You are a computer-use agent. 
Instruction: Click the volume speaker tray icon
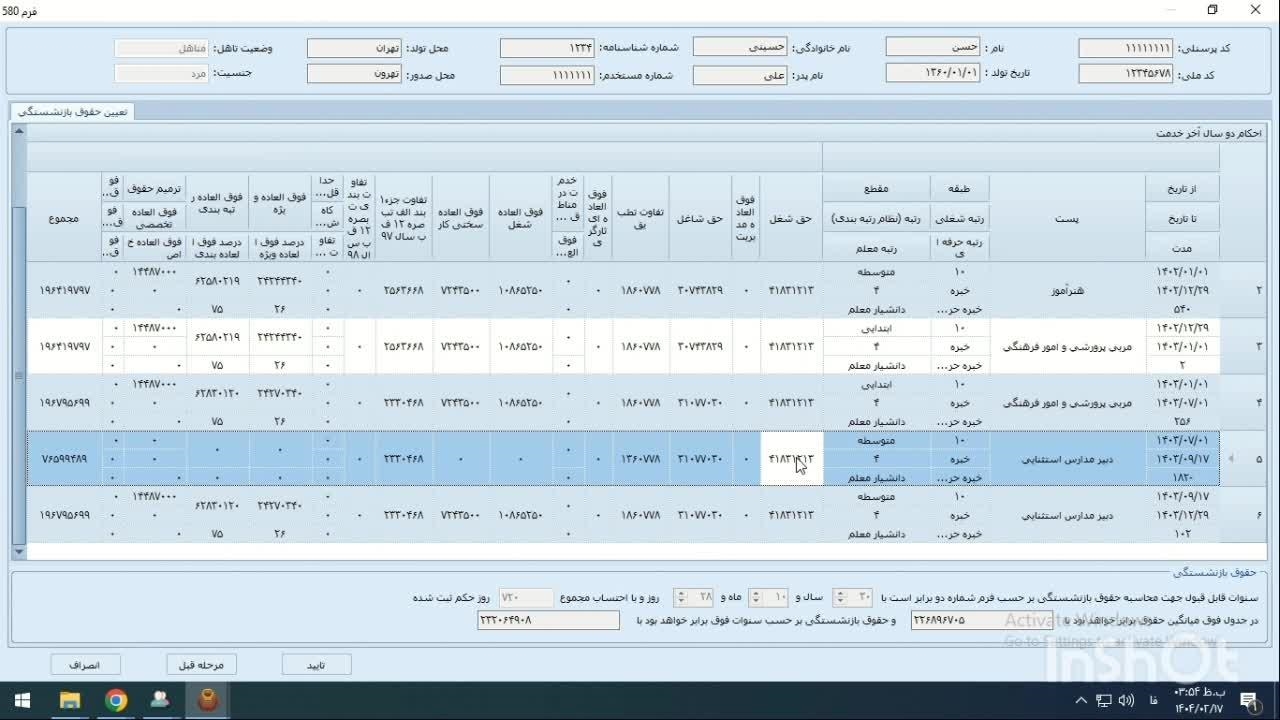pos(1126,700)
